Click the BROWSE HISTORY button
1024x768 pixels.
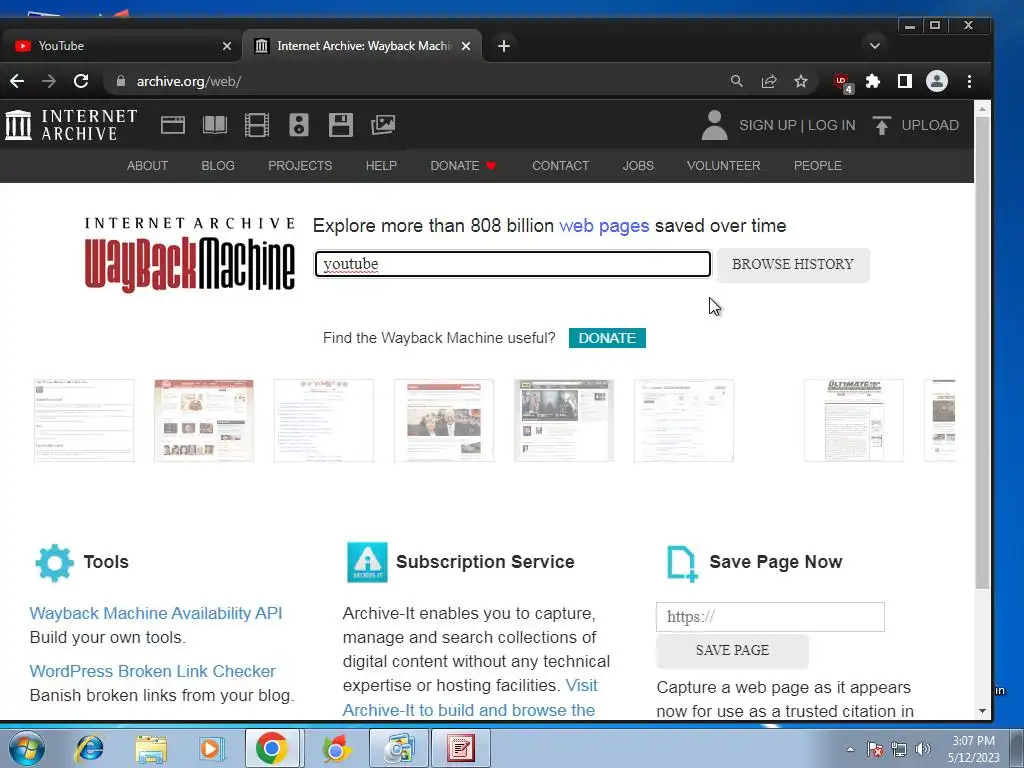pos(793,264)
